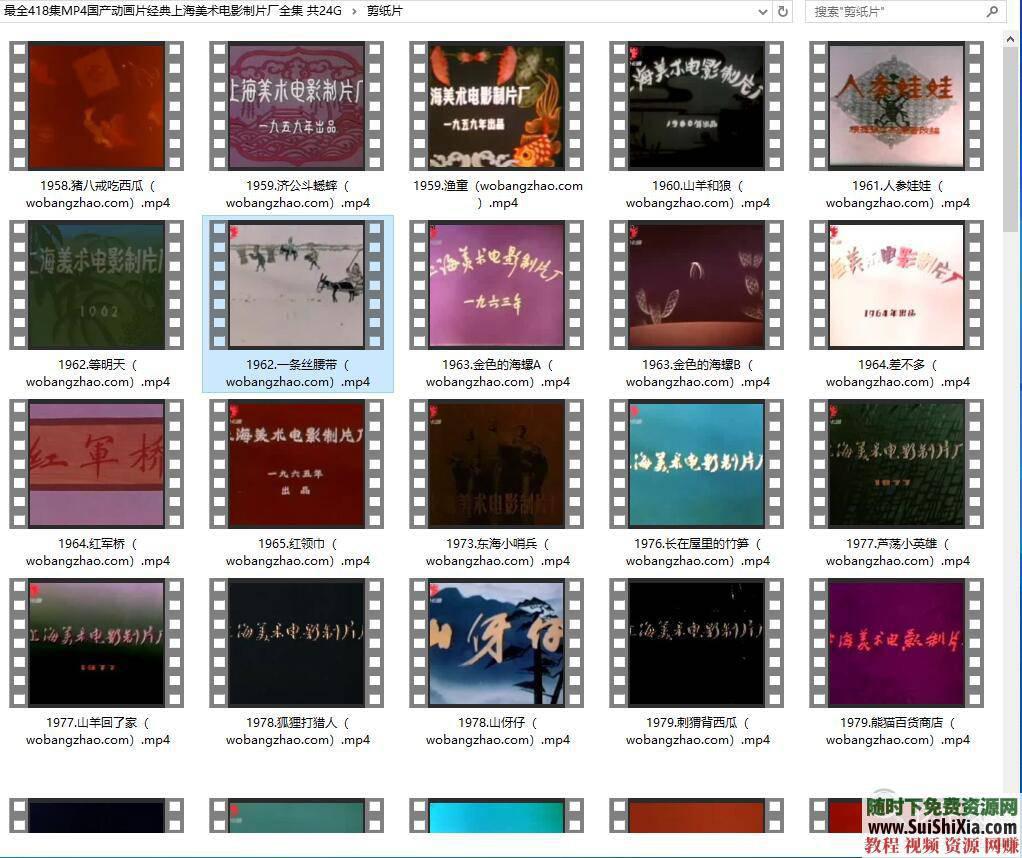Click file name text 1977.山羊回了家

[x=98, y=731]
